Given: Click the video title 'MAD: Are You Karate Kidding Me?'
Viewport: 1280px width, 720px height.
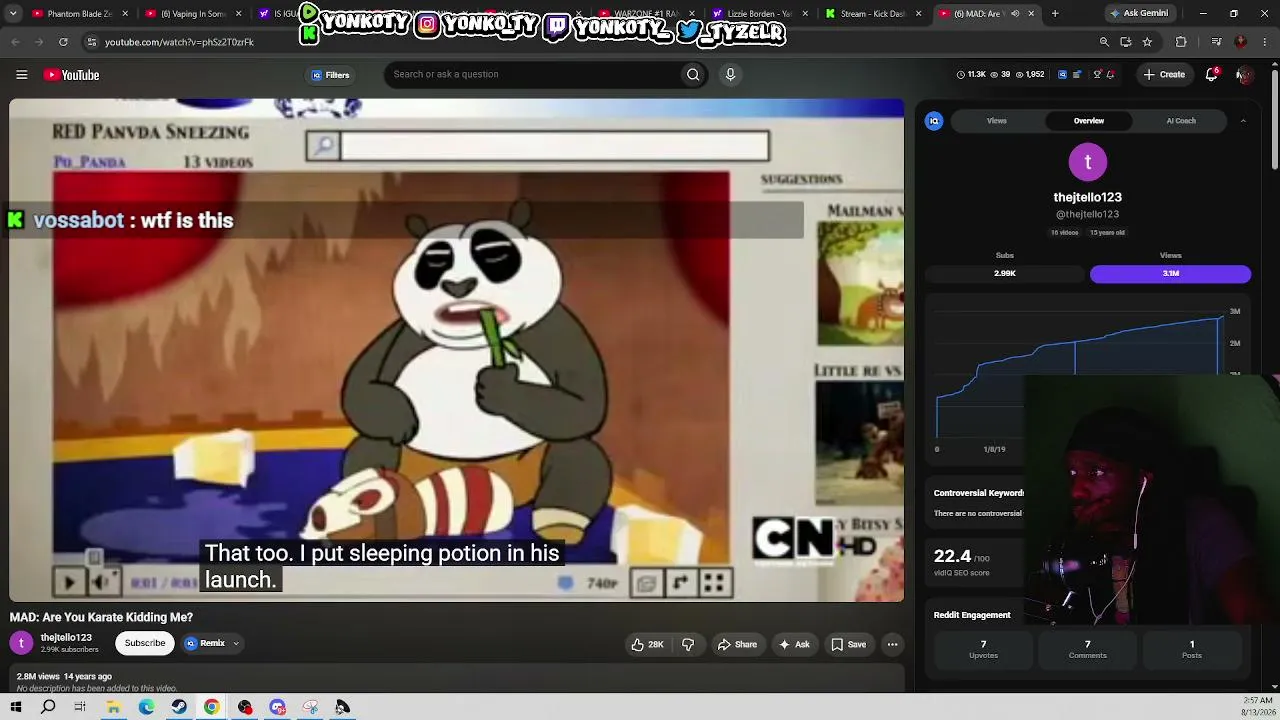Looking at the screenshot, I should point(101,617).
